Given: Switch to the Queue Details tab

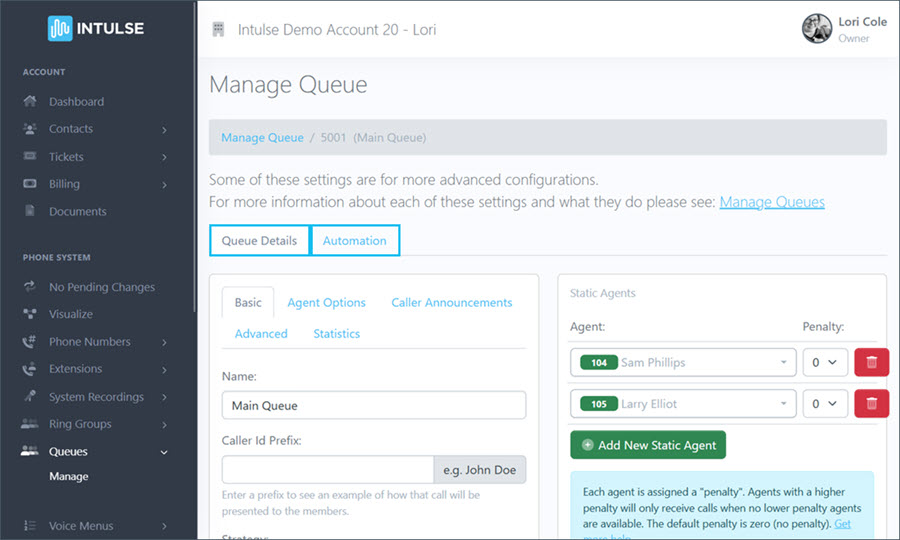Looking at the screenshot, I should click(x=259, y=240).
